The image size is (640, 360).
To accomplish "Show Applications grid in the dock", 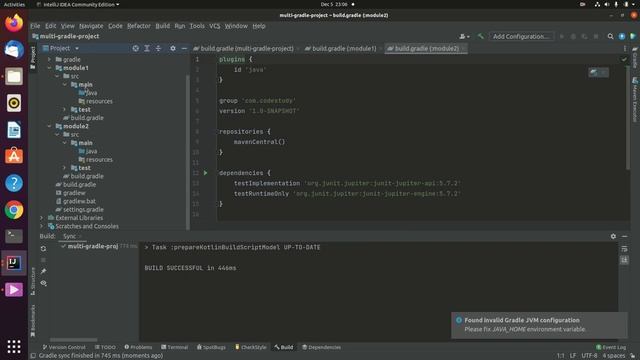I will click(14, 347).
